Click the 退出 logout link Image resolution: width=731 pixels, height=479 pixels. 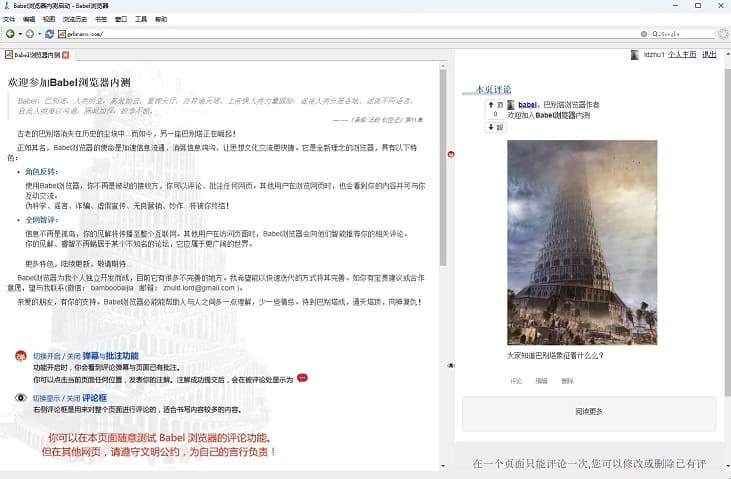click(709, 55)
